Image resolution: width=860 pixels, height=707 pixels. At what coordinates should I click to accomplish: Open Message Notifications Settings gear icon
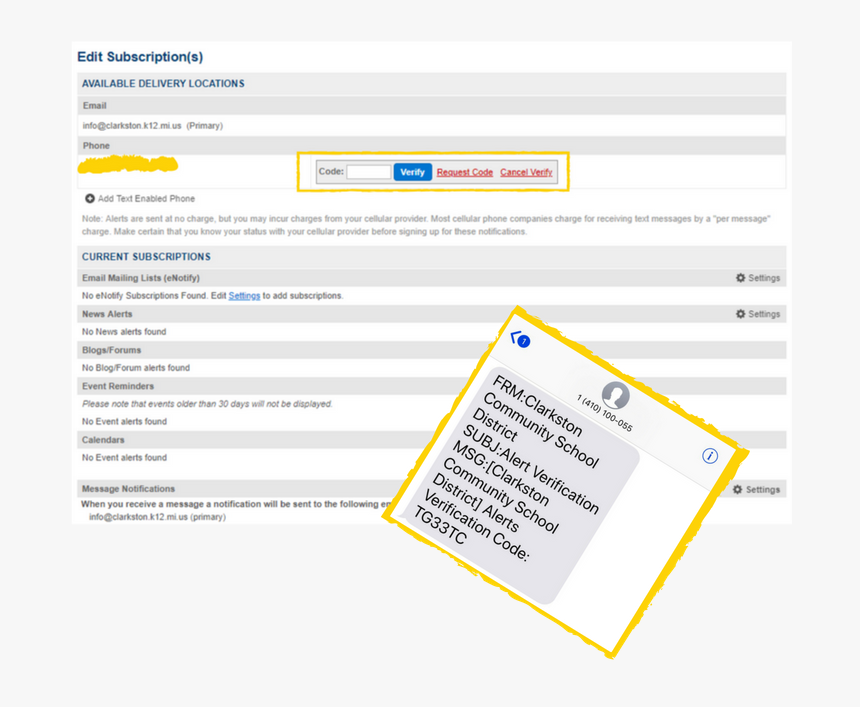pos(738,489)
